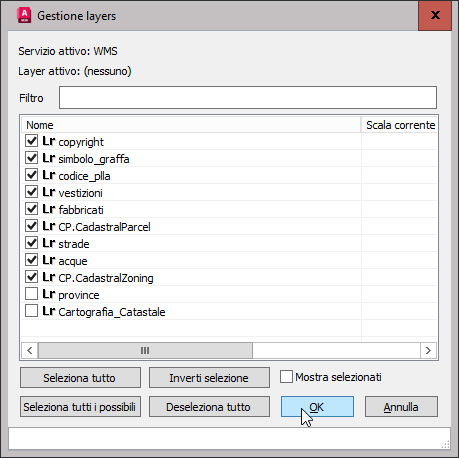Select the codice_plla layer name
The height and width of the screenshot is (458, 459).
[84, 176]
